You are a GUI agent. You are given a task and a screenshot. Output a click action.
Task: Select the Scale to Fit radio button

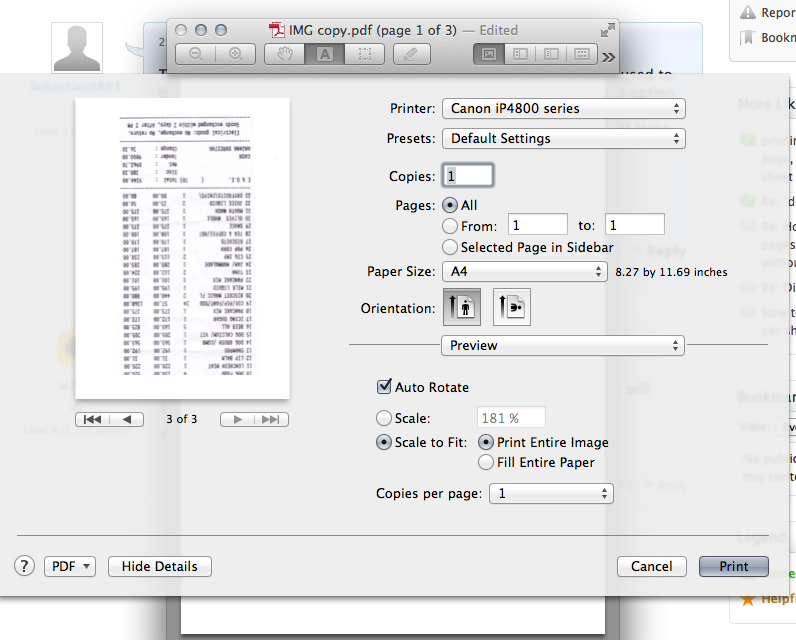[x=384, y=442]
